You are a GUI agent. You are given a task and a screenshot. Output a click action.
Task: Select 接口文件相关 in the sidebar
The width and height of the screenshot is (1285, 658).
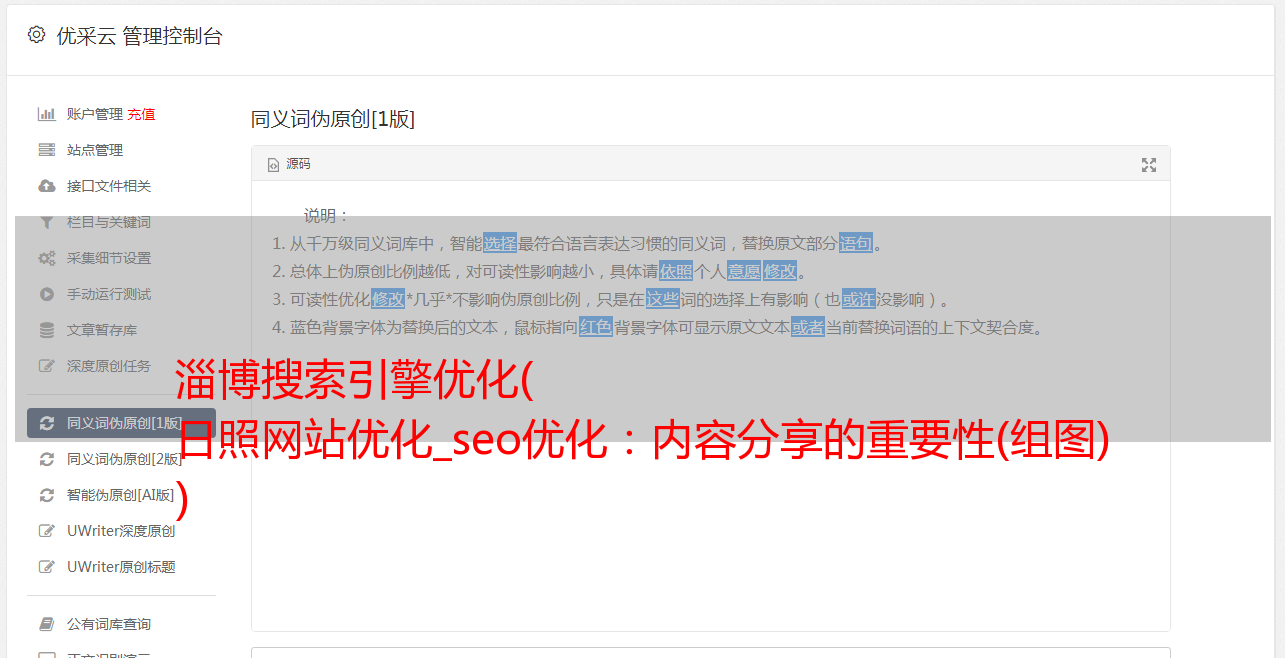pos(109,186)
